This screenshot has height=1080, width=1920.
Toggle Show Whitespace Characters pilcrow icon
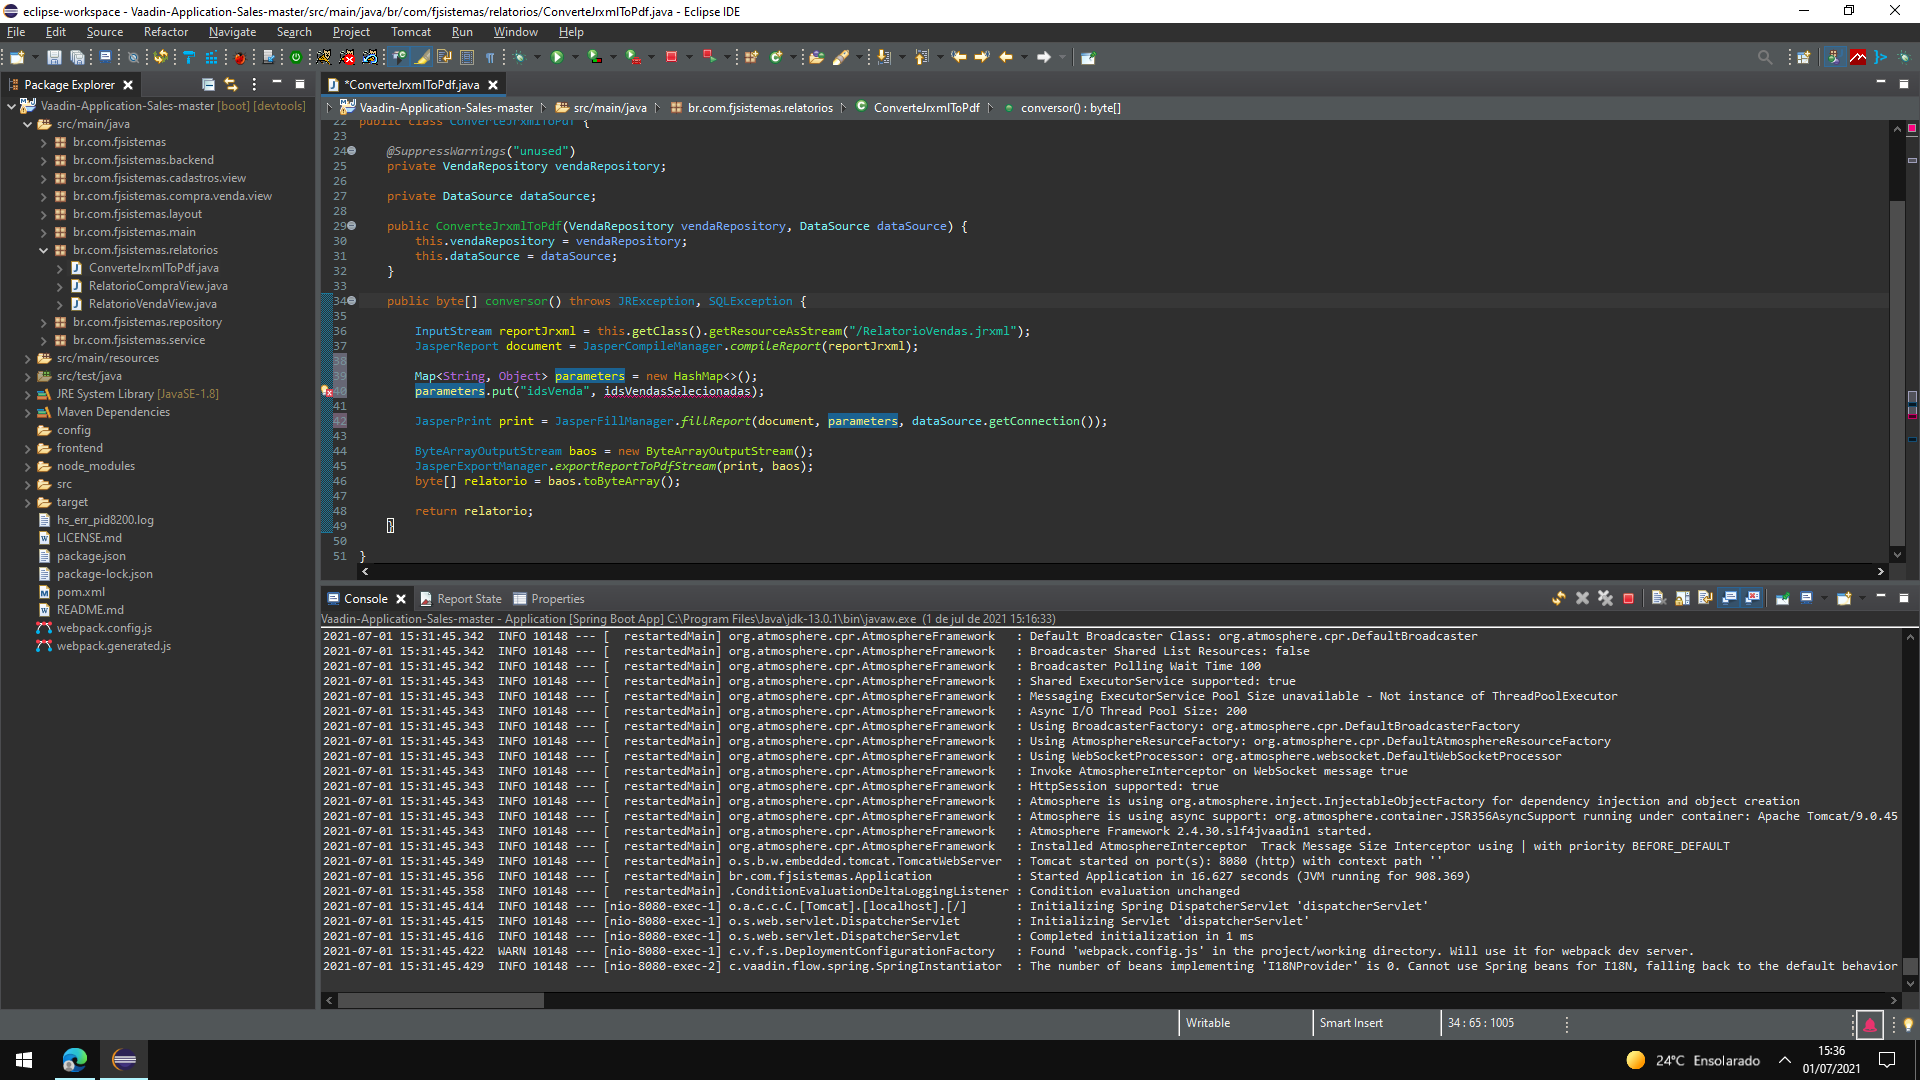pos(490,57)
